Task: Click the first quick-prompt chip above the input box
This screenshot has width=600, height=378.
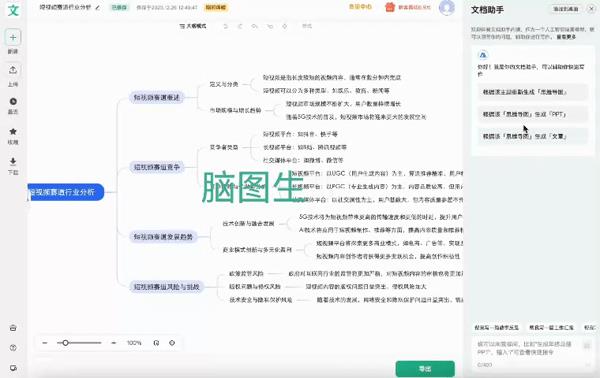Action: 496,328
